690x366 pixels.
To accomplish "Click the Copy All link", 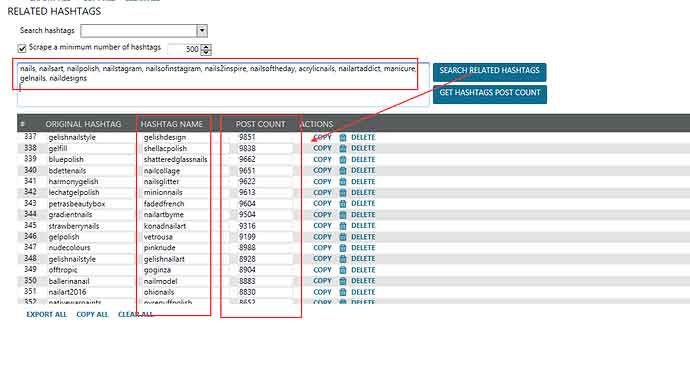I will 92,315.
